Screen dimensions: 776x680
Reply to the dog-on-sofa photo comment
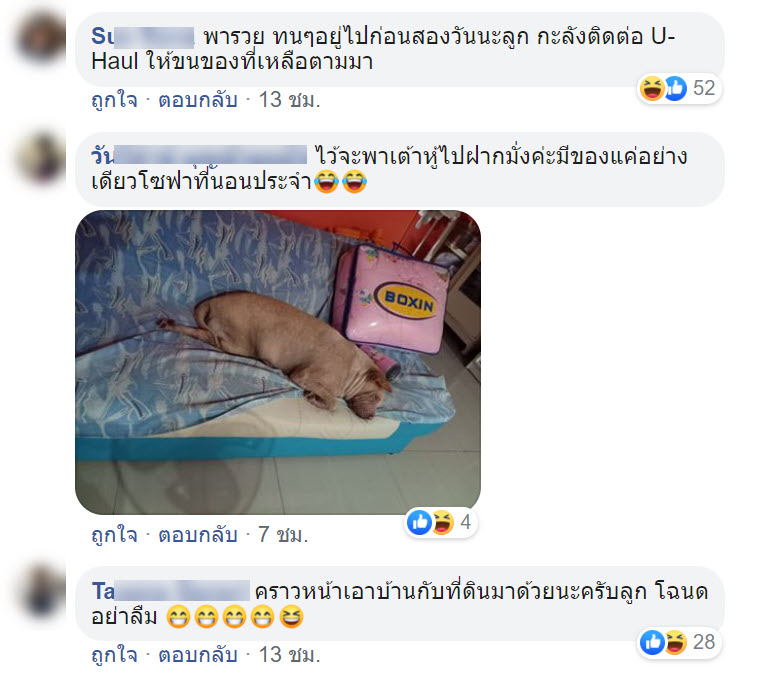click(x=197, y=534)
